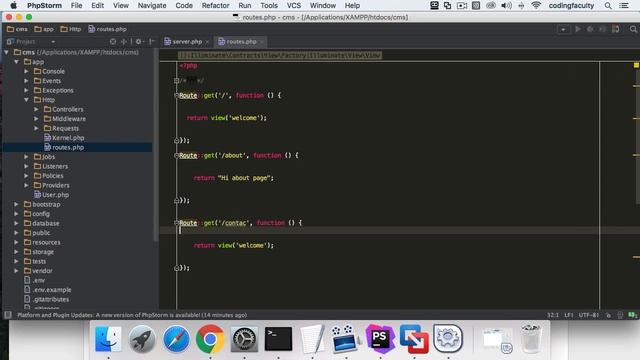
Task: Click the Debug bug icon in toolbar
Action: [590, 29]
